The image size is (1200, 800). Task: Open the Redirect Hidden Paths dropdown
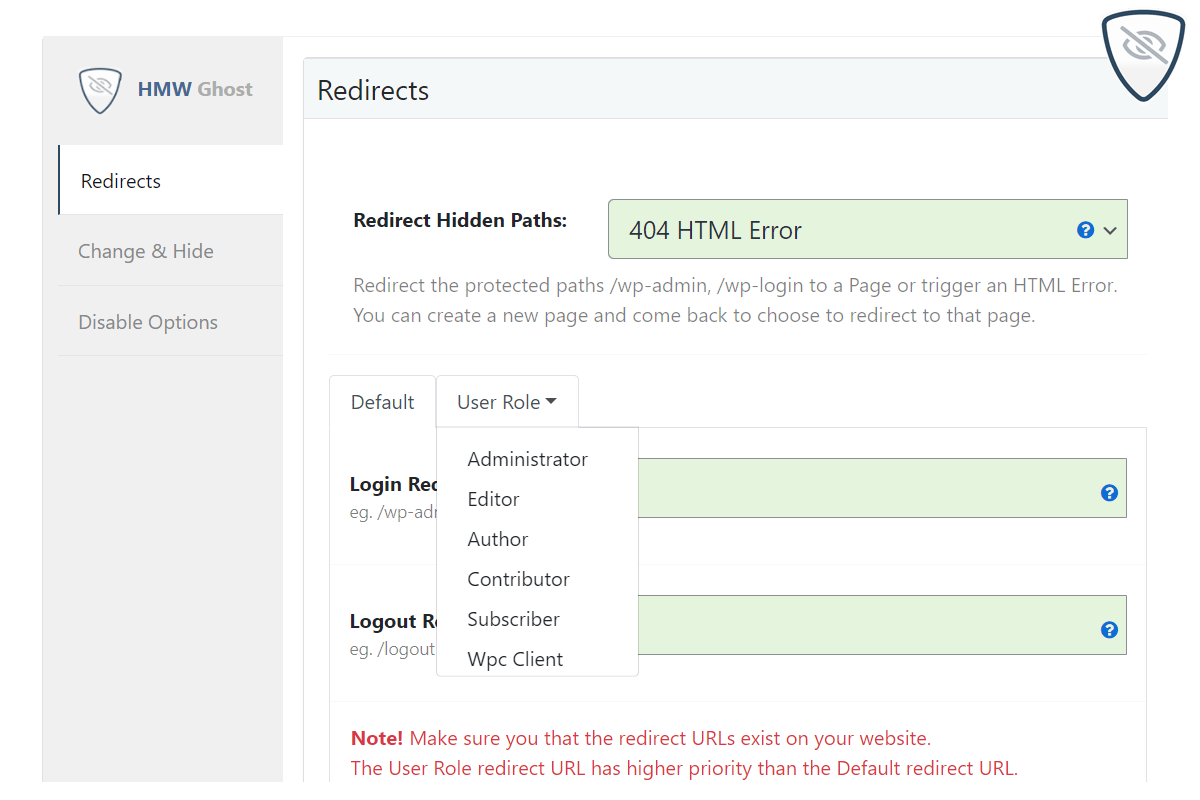tap(850, 230)
